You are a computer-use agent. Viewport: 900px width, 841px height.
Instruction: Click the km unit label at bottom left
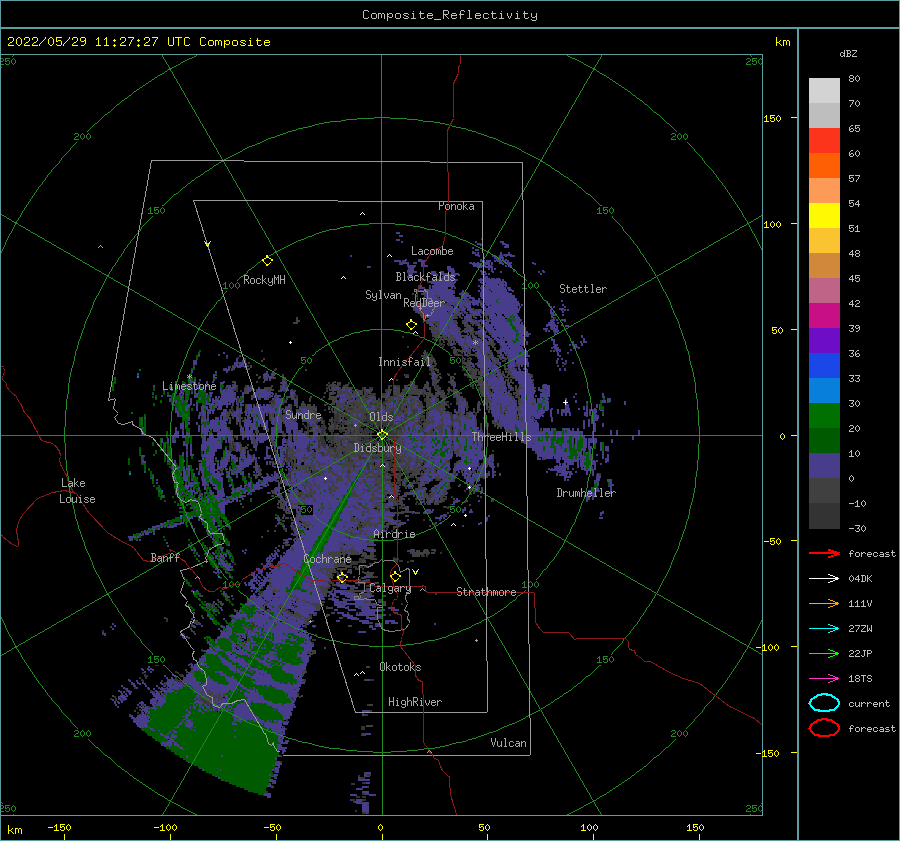tap(14, 830)
